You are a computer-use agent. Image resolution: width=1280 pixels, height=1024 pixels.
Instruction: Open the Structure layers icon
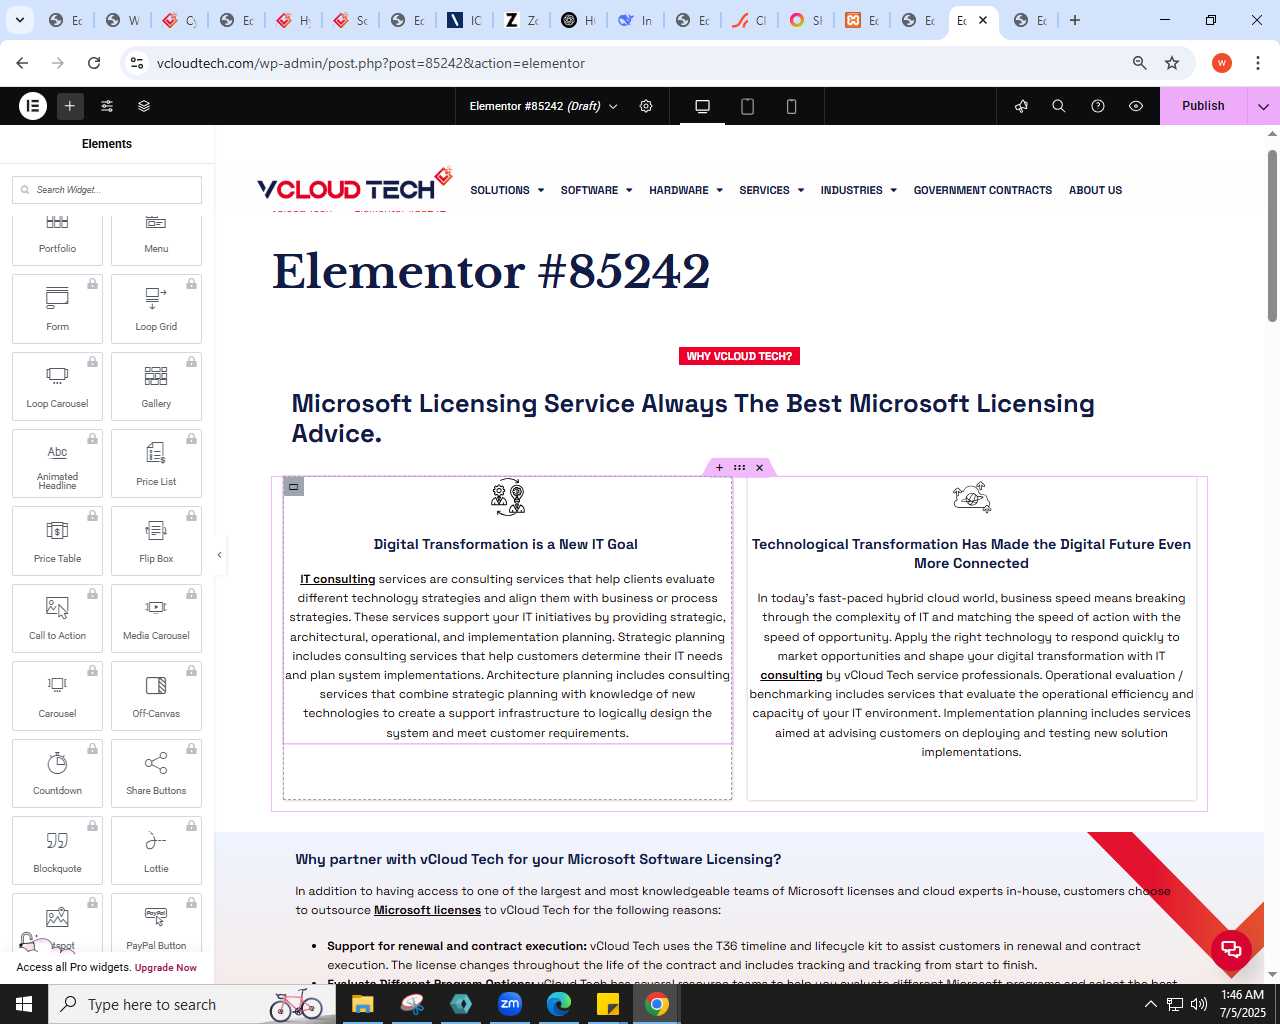pos(144,106)
